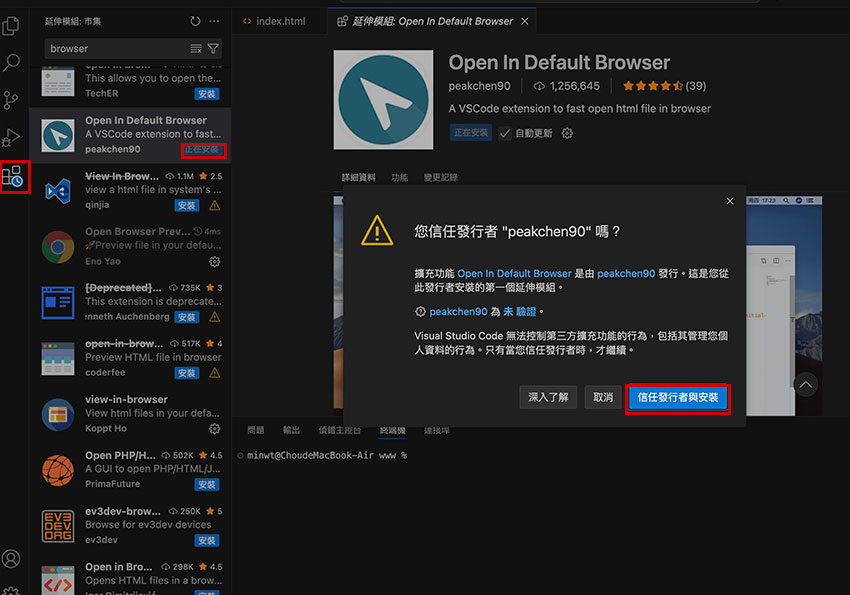Switch to the Terminal panel tab
Screen dimensions: 850x595
click(x=392, y=430)
